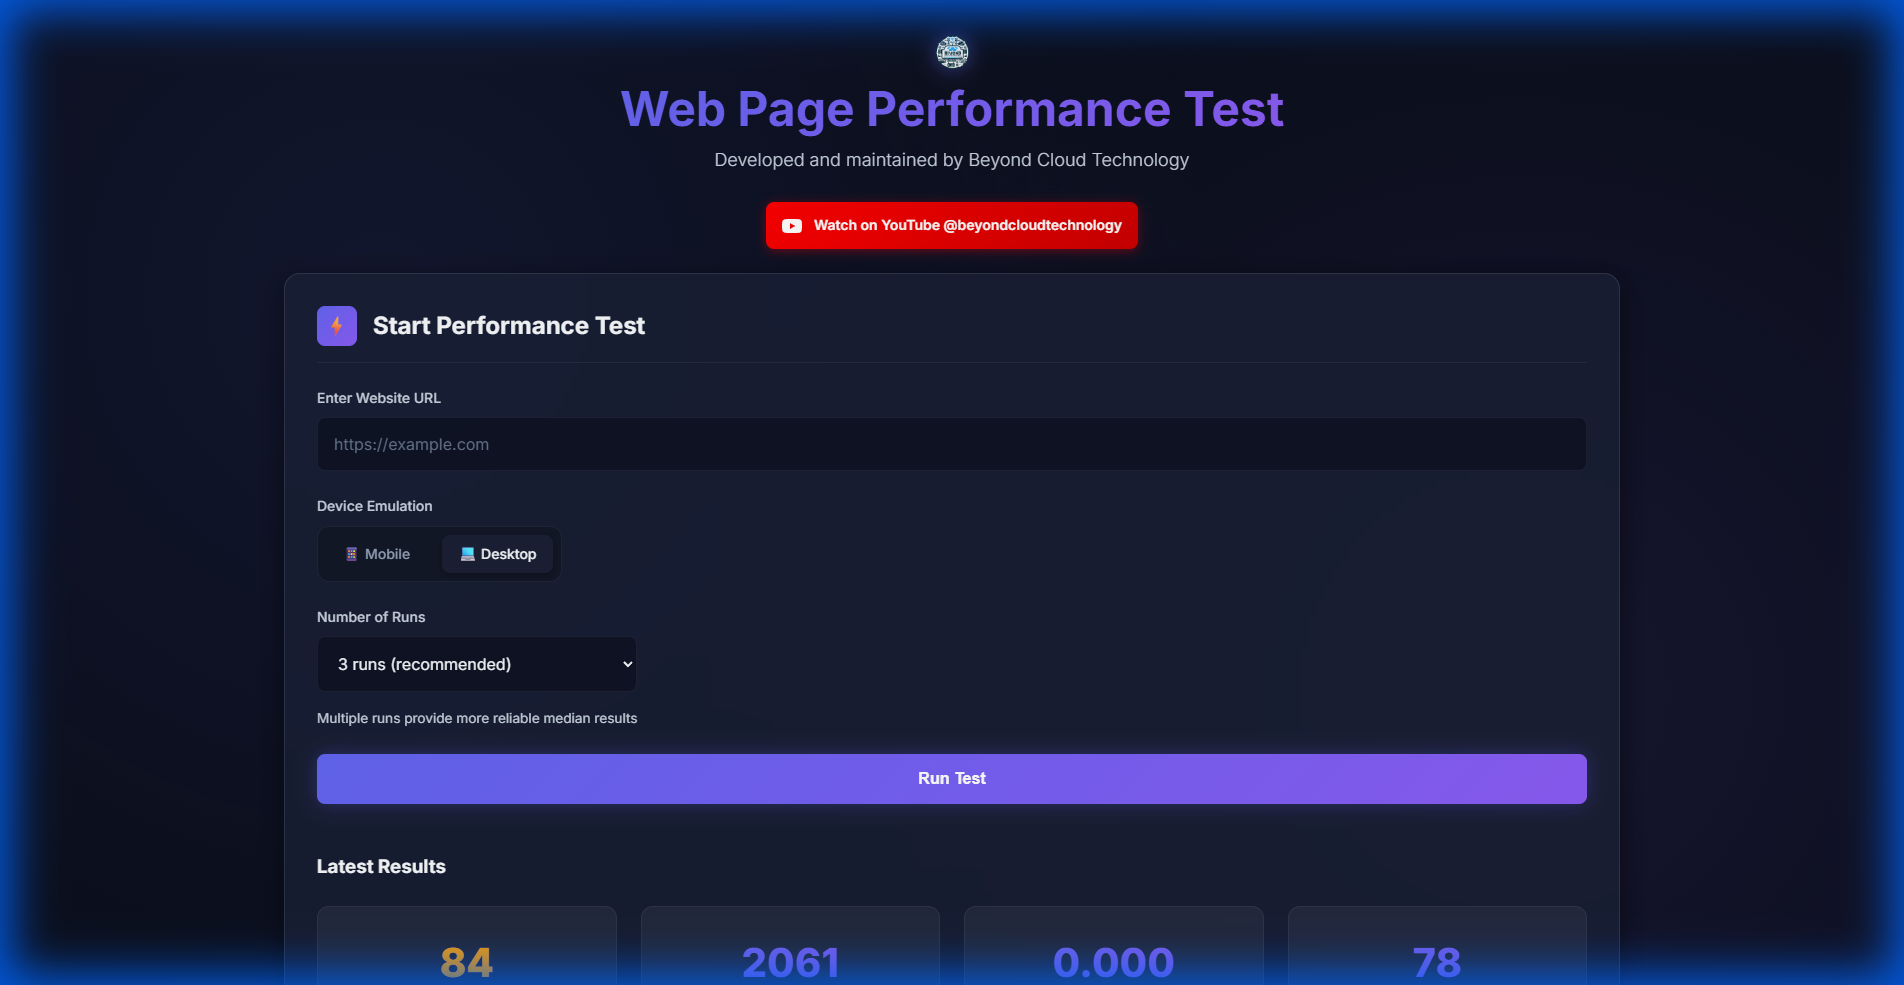Change '3 runs (recommended)' selection
Viewport: 1904px width, 985px height.
point(476,663)
